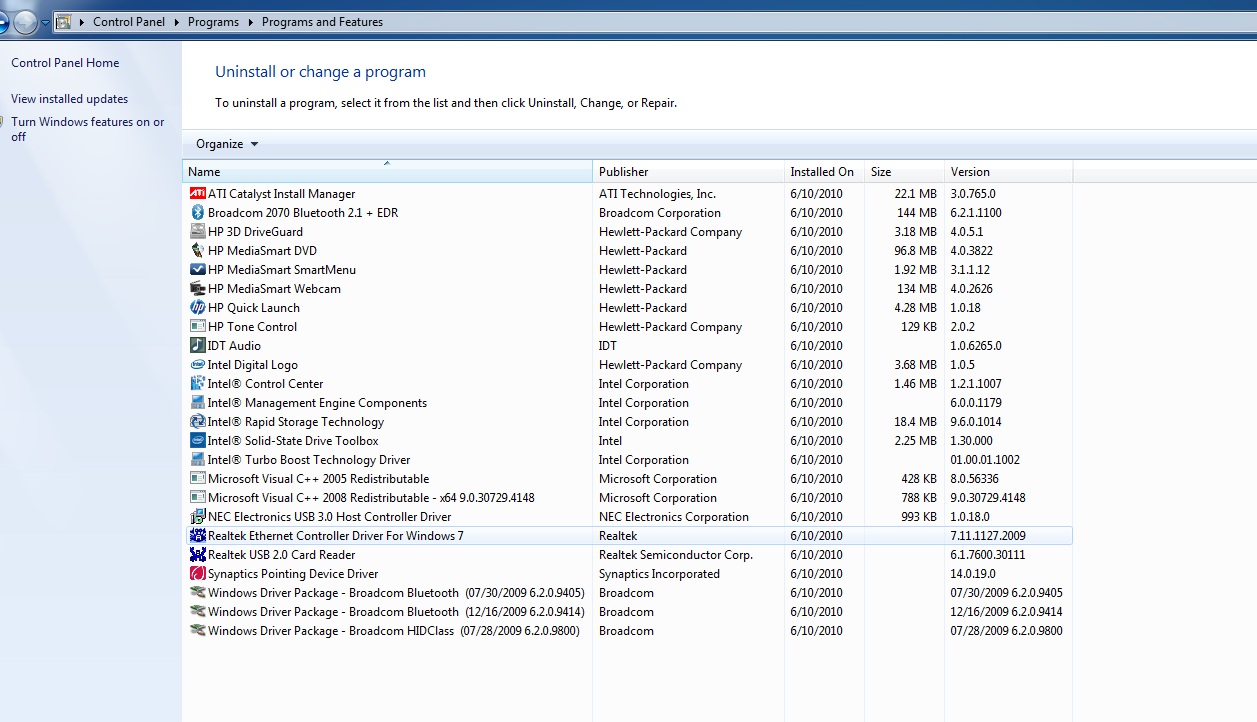The image size is (1257, 722).
Task: Click version 3.0.765.0
Action: 973,194
